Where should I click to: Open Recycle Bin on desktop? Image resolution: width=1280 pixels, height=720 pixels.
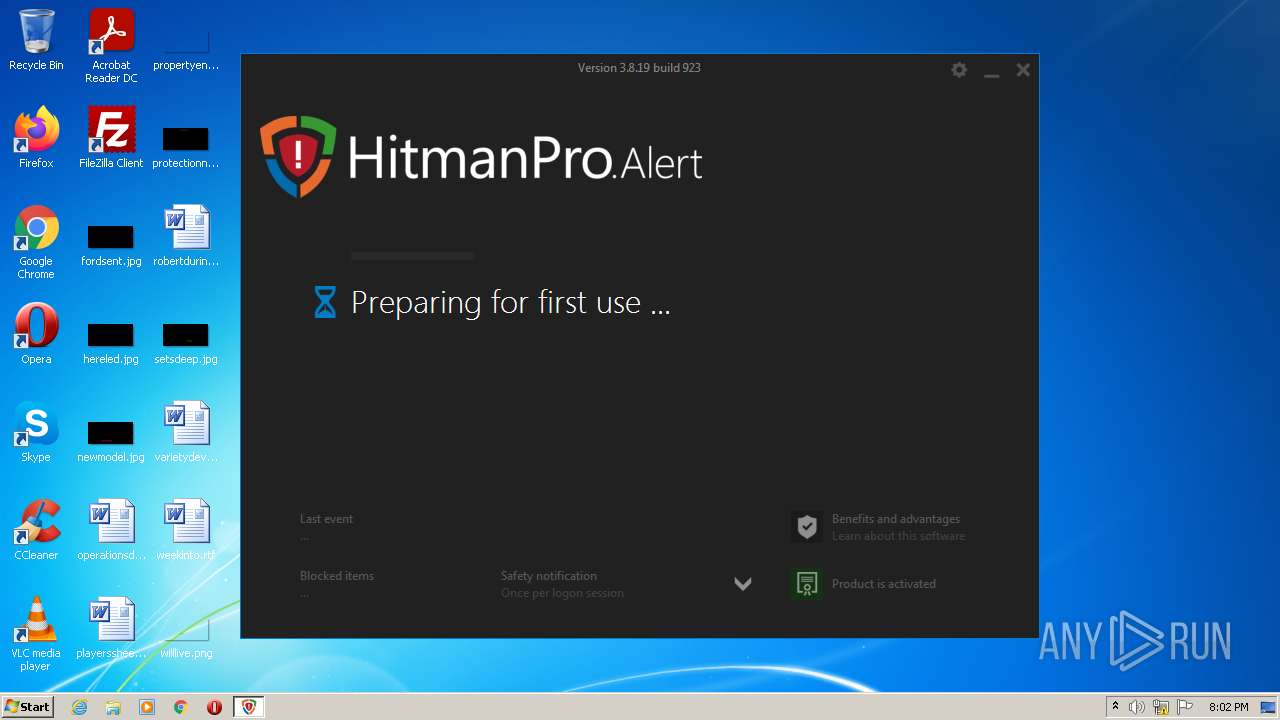tap(36, 40)
